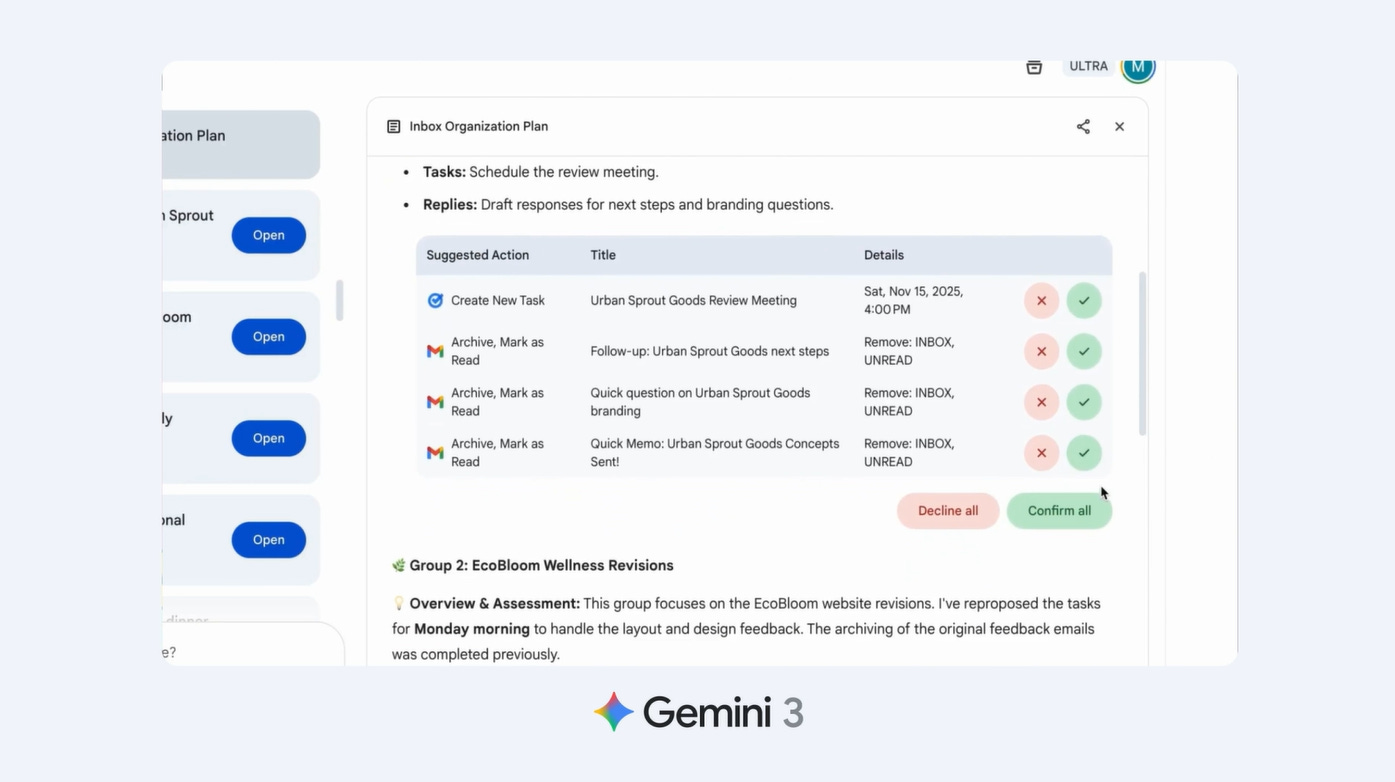Open the account avatar labeled M

pos(1138,67)
